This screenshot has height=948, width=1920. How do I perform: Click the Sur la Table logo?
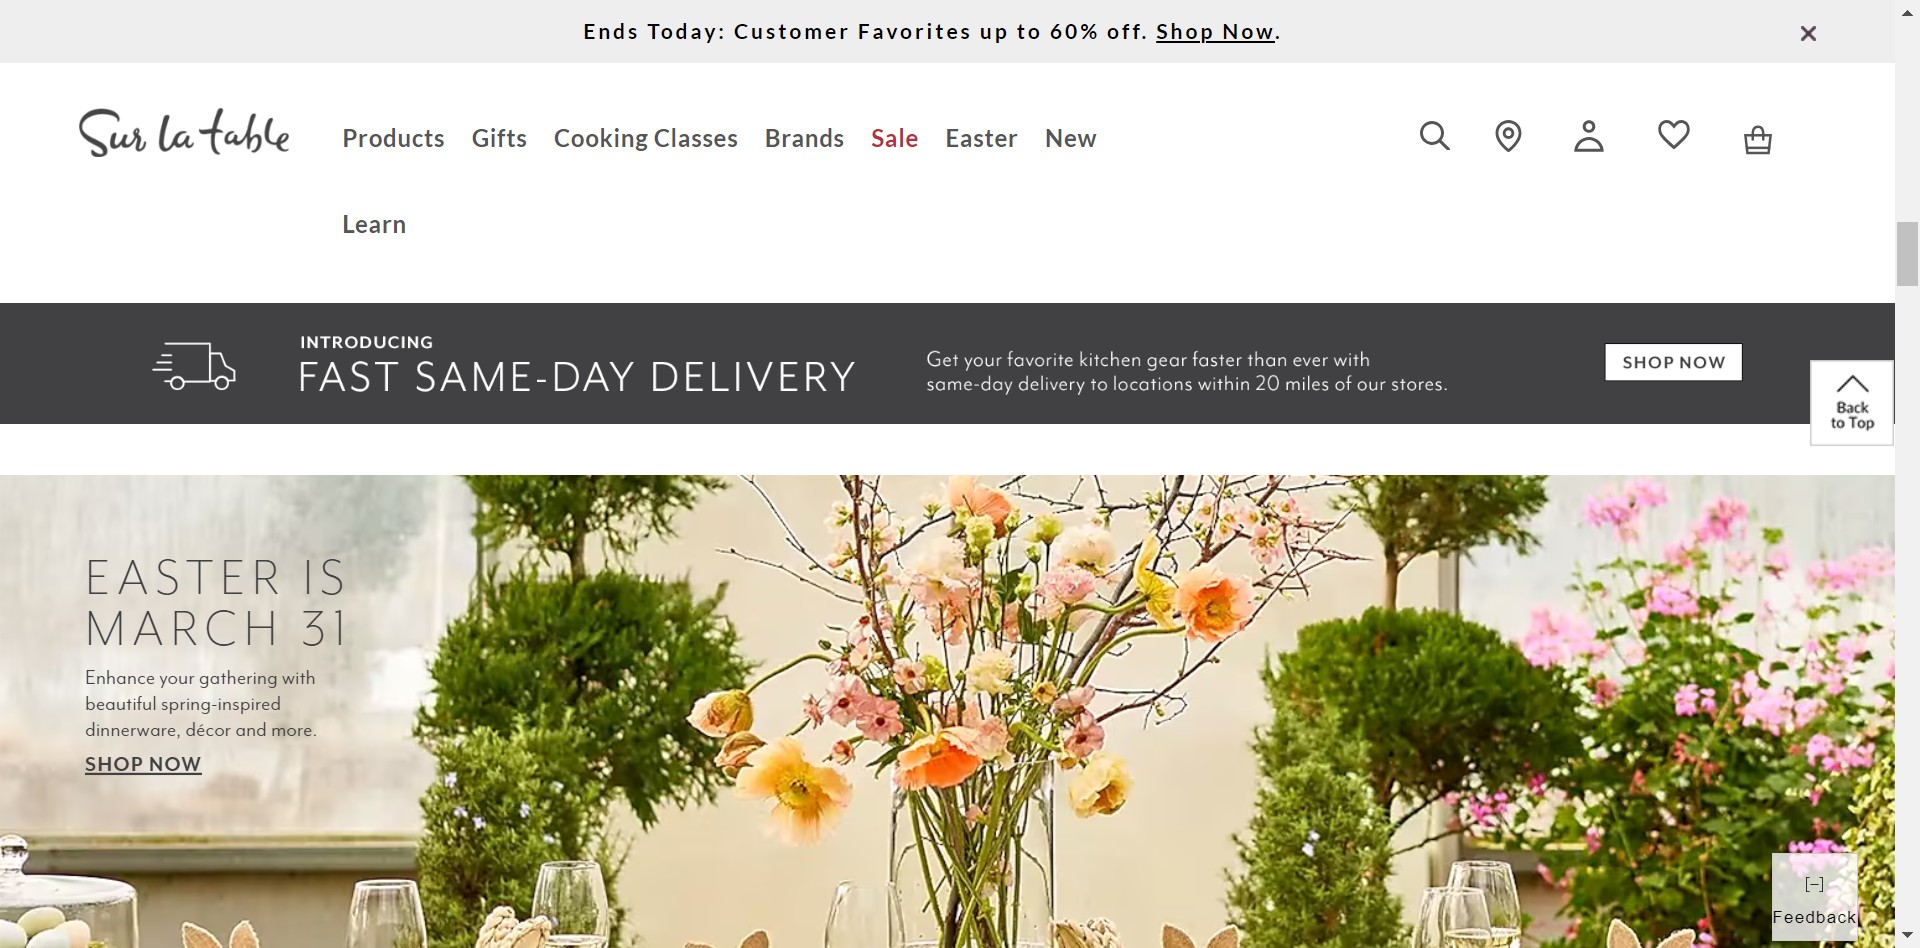(x=184, y=133)
